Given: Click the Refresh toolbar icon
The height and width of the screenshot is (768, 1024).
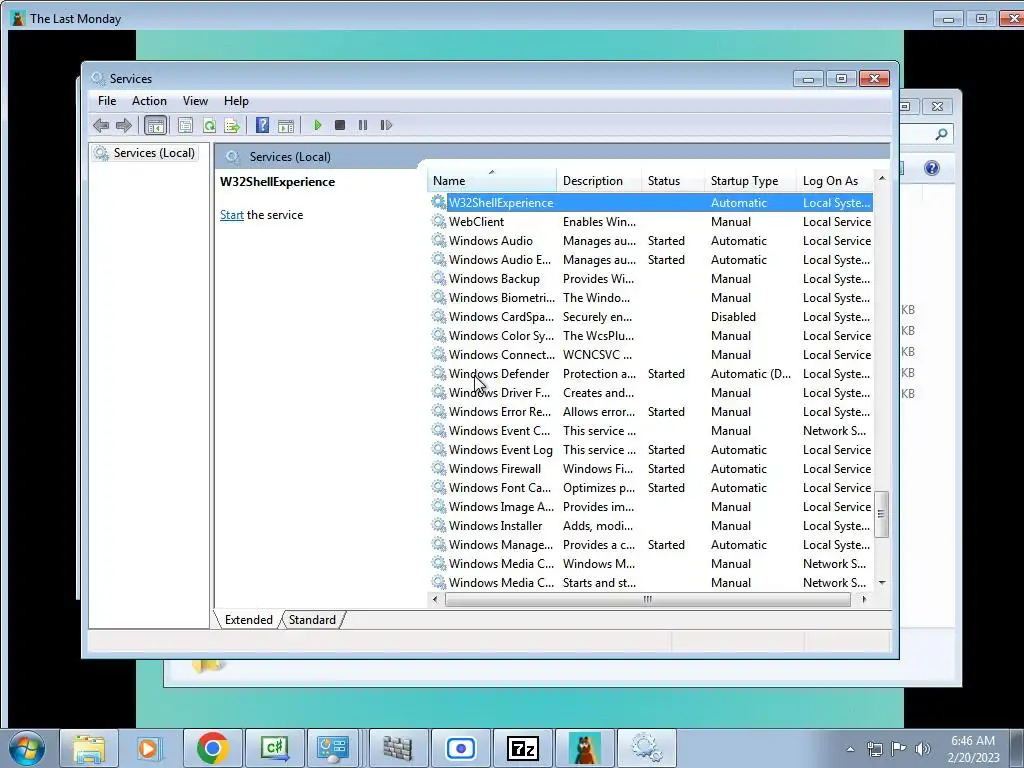Looking at the screenshot, I should point(209,125).
